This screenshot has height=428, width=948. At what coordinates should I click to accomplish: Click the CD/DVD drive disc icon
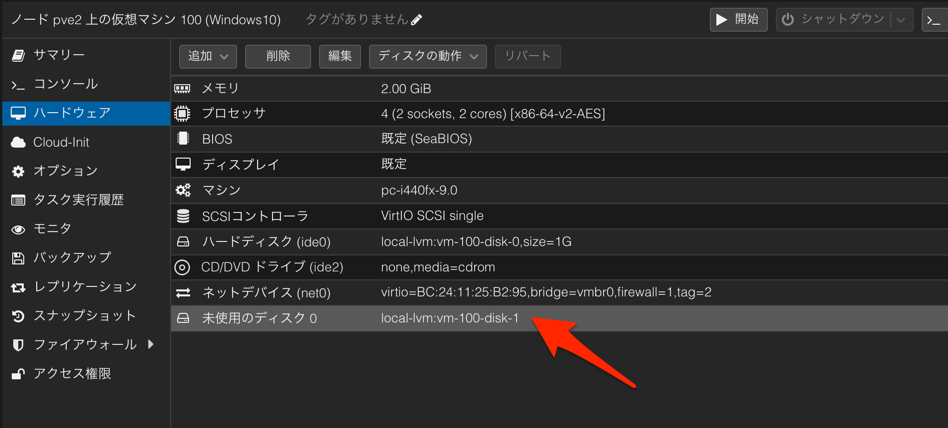[183, 267]
